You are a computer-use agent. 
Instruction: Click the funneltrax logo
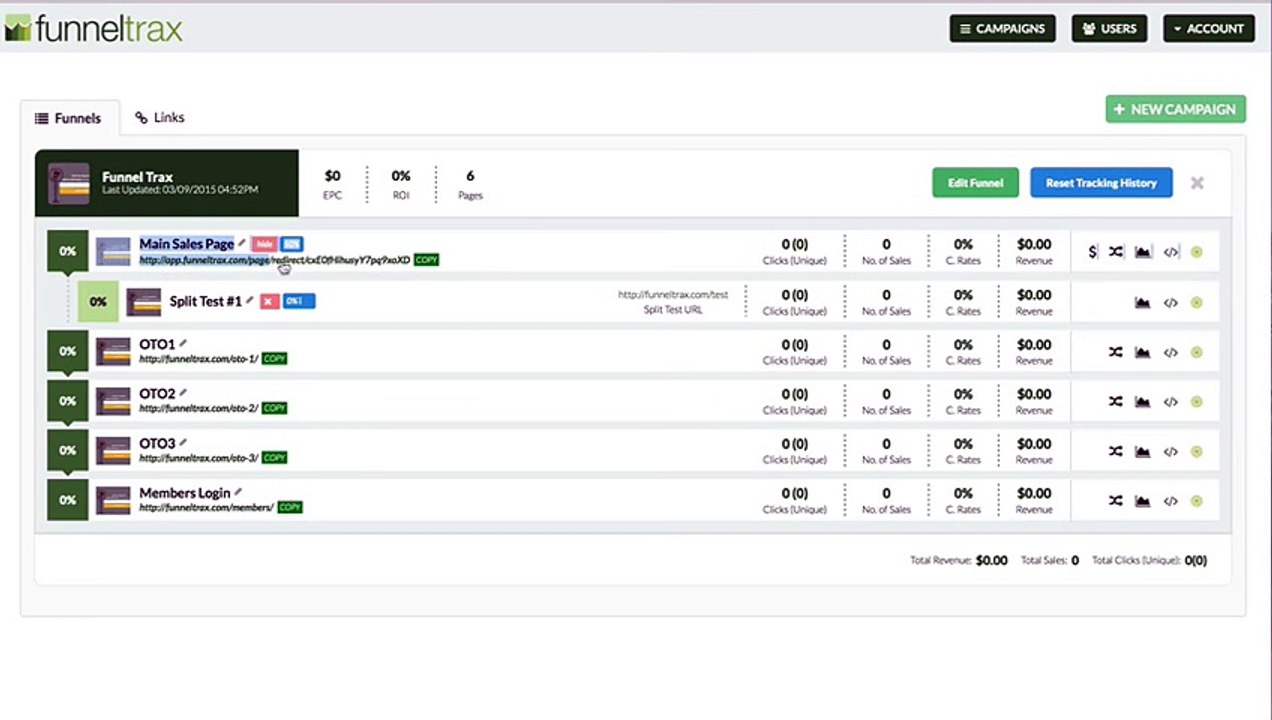[93, 29]
